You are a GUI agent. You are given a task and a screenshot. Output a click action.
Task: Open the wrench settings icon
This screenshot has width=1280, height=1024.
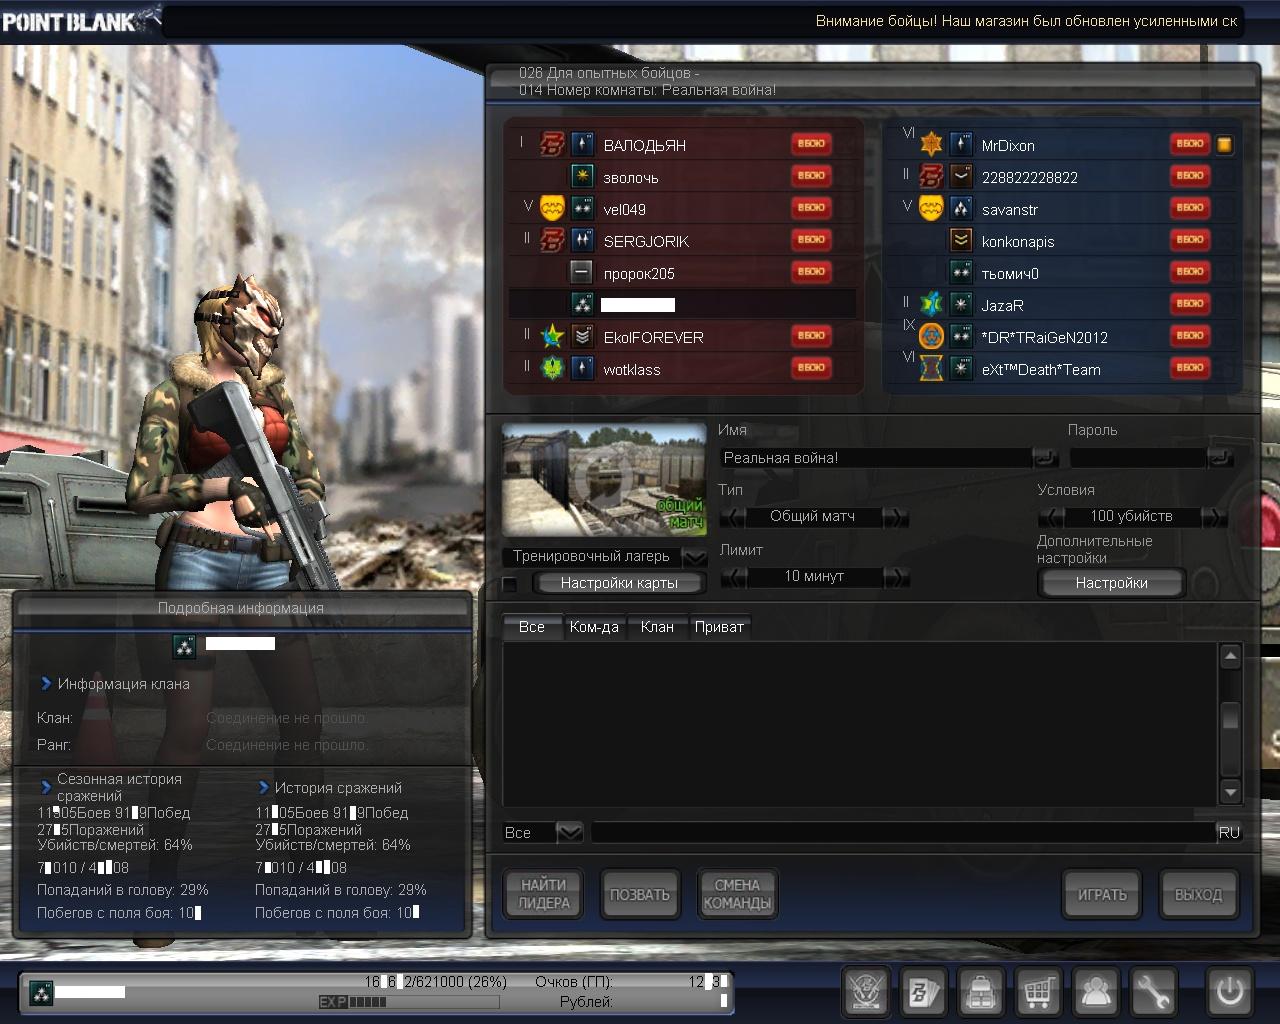1153,992
